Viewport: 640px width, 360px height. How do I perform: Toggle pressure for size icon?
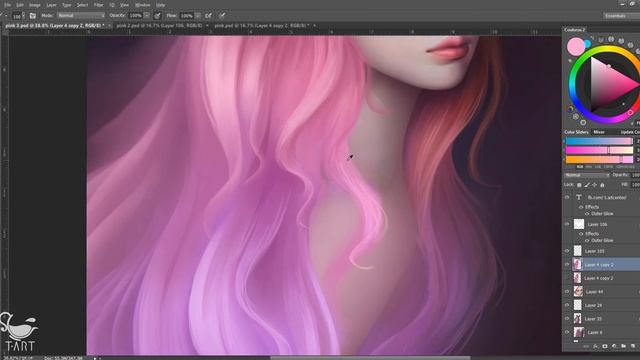[222, 16]
